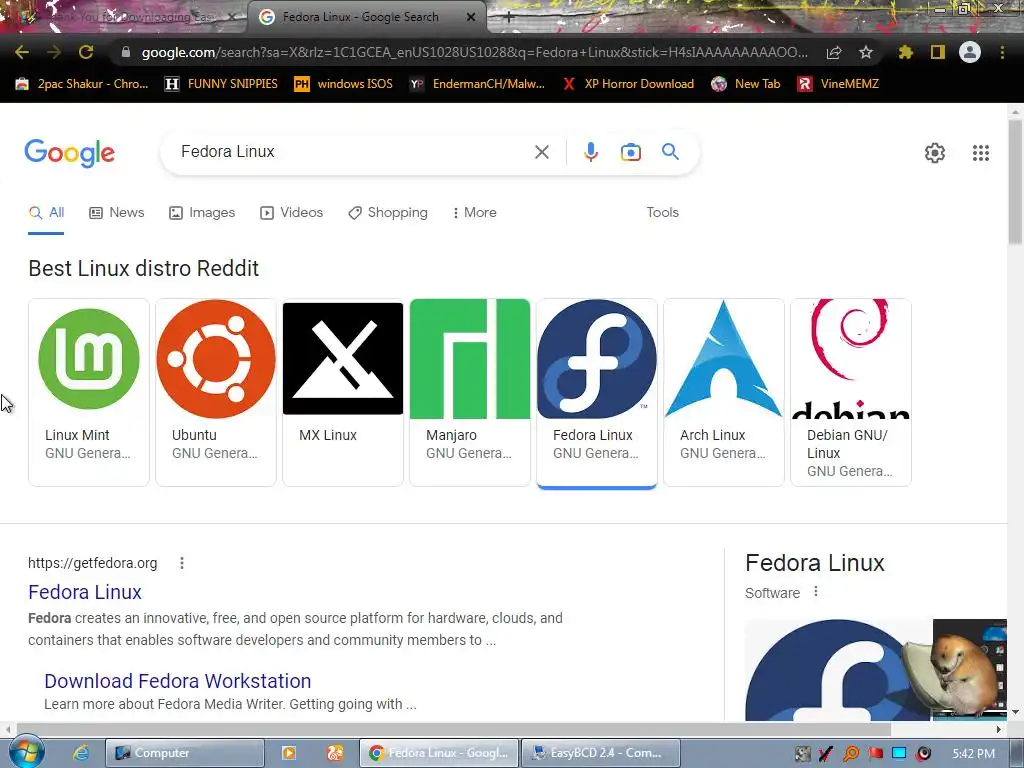This screenshot has width=1024, height=768.
Task: Switch to the All results tab
Action: pos(46,212)
